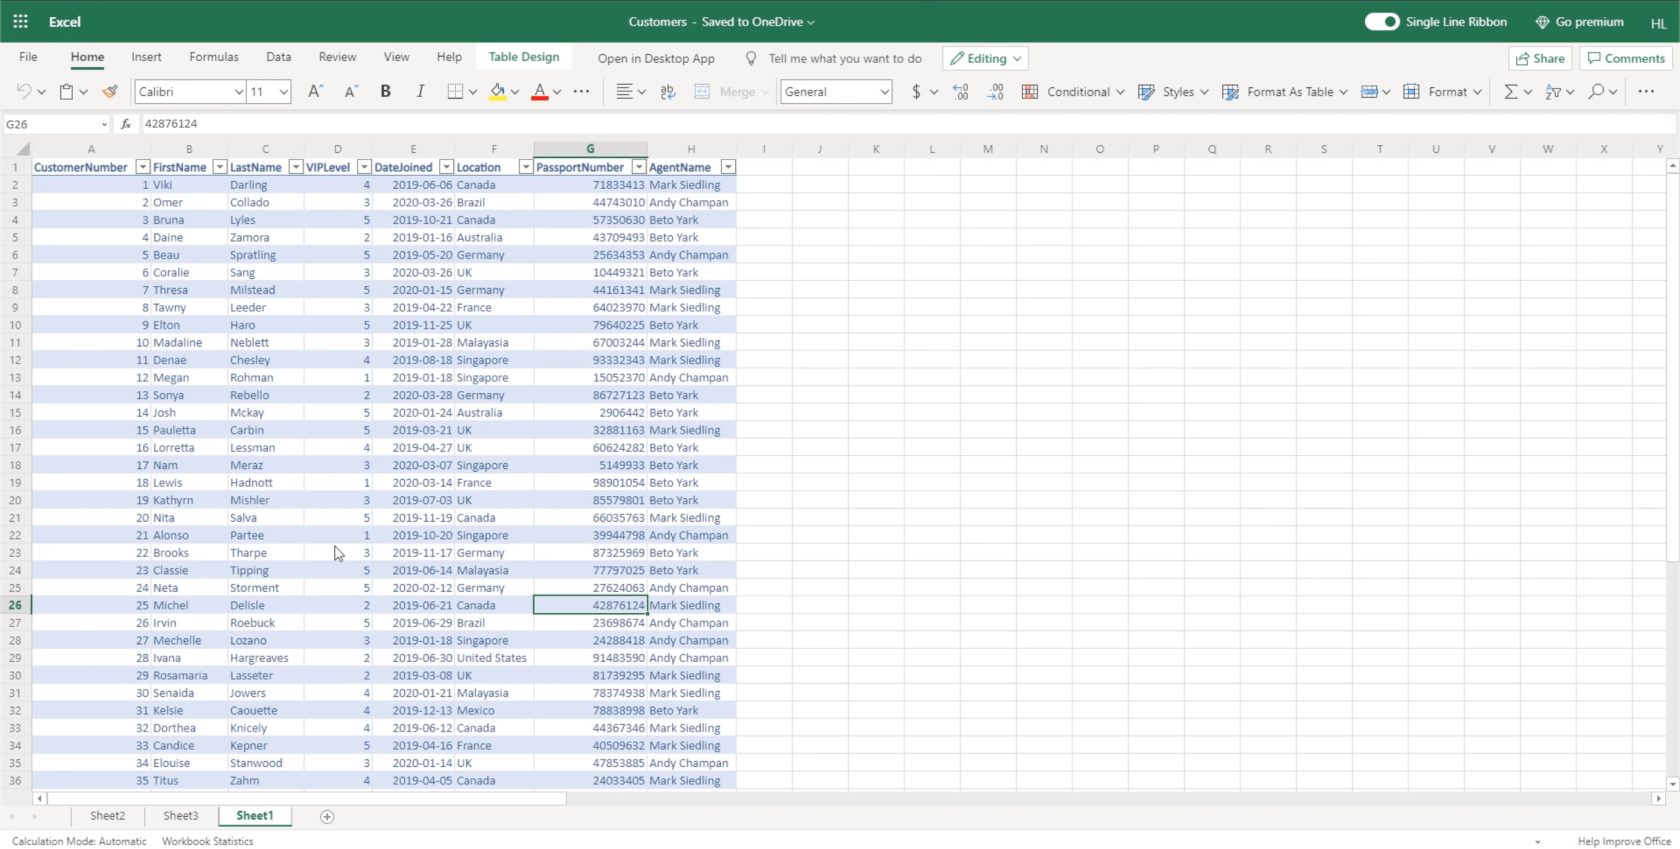Open DateJoined column filter arrow

[x=447, y=167]
